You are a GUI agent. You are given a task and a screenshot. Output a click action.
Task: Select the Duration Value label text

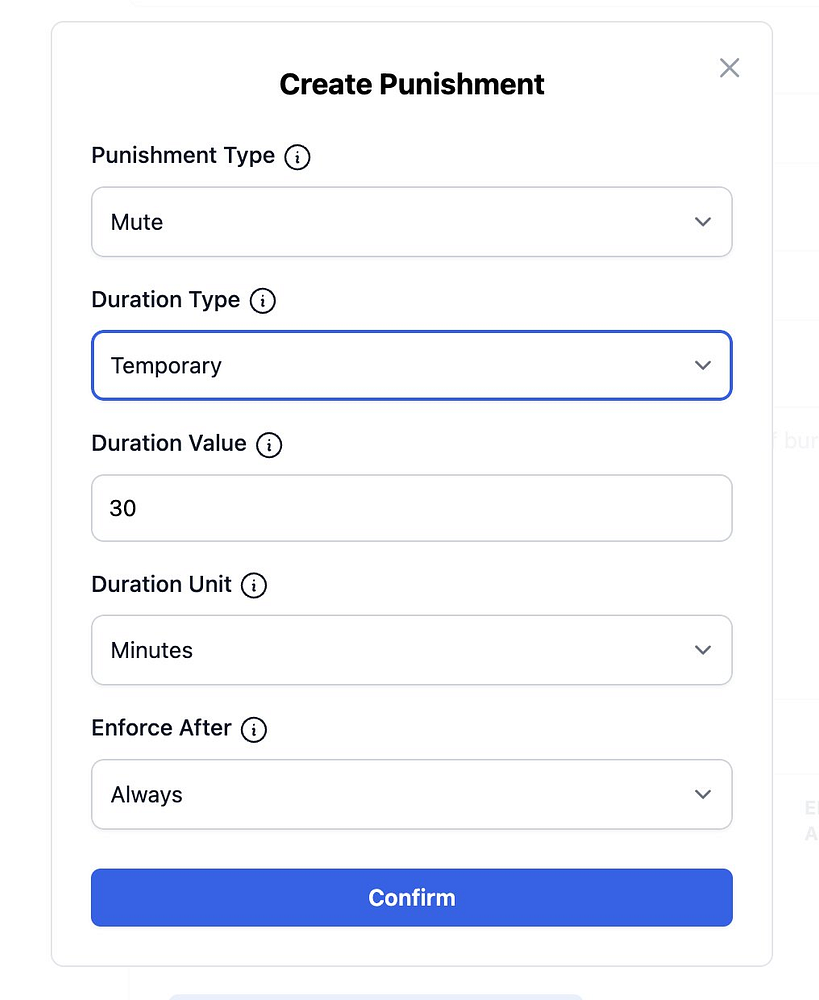point(169,444)
